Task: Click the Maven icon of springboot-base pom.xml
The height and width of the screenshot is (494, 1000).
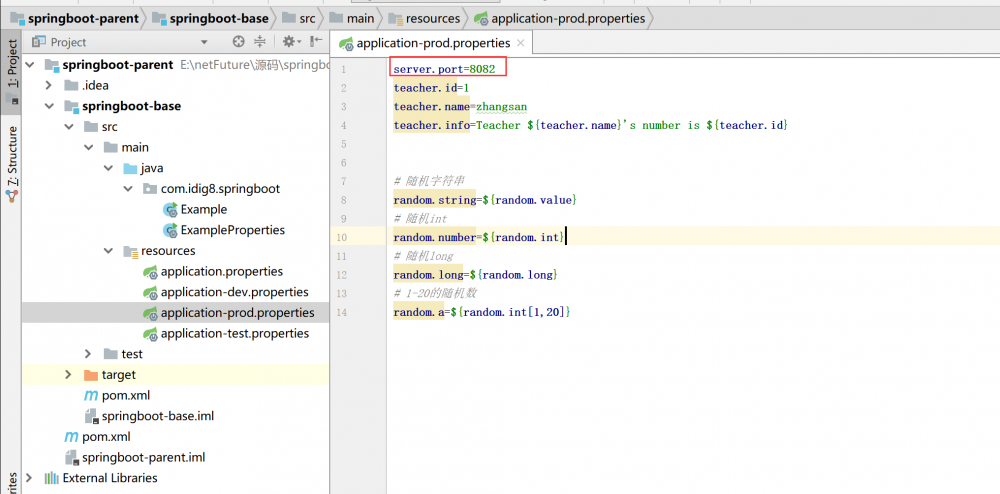Action: pyautogui.click(x=91, y=395)
